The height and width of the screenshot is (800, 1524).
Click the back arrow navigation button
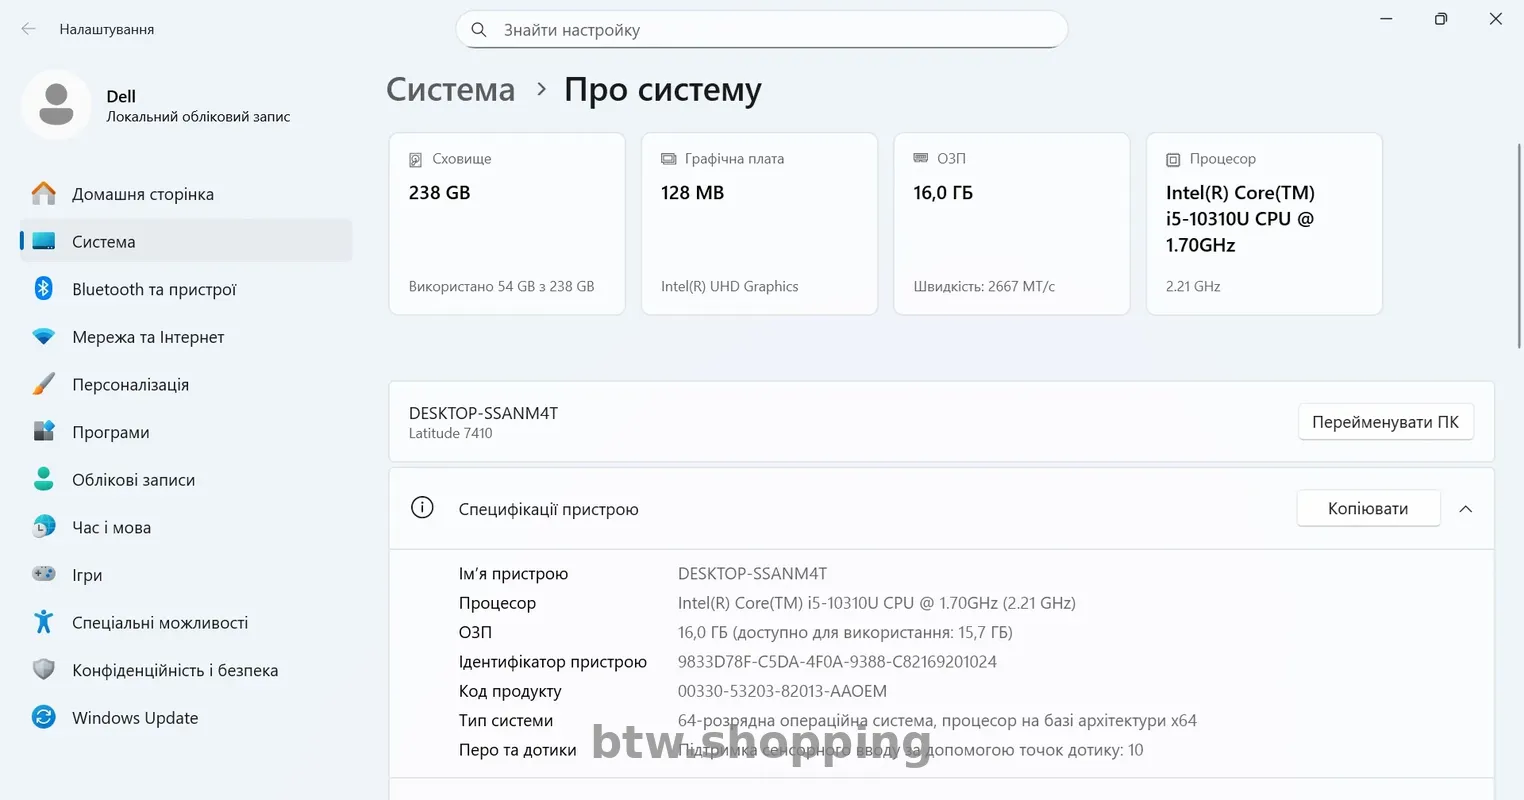(x=28, y=29)
